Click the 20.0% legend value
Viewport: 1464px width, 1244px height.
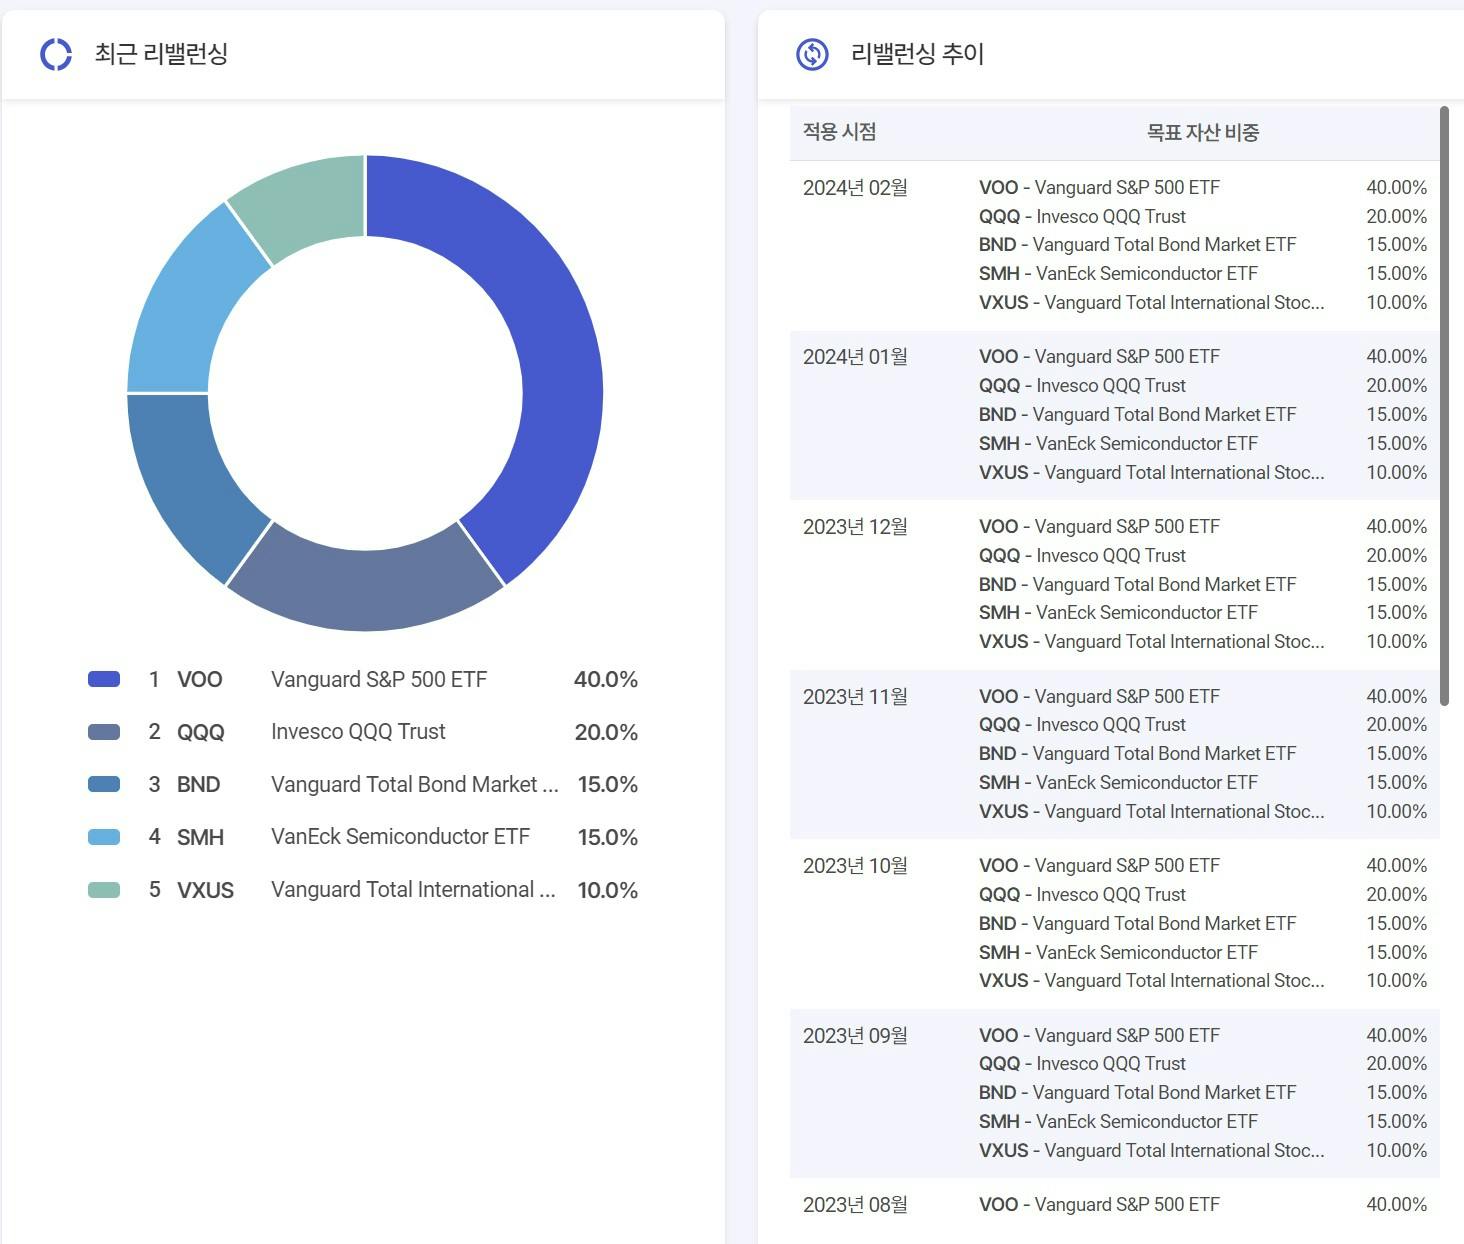606,732
